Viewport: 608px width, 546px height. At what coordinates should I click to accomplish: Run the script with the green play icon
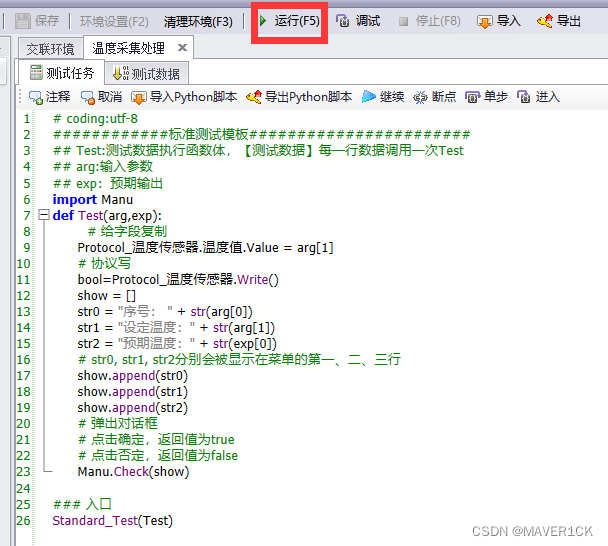pos(263,21)
